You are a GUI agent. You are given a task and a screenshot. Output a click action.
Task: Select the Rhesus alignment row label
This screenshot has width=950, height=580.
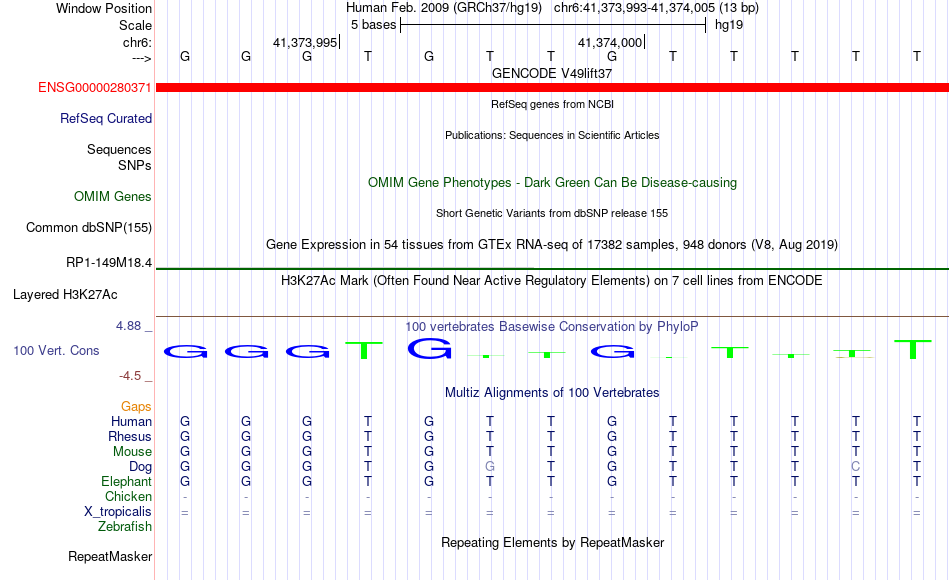point(130,436)
